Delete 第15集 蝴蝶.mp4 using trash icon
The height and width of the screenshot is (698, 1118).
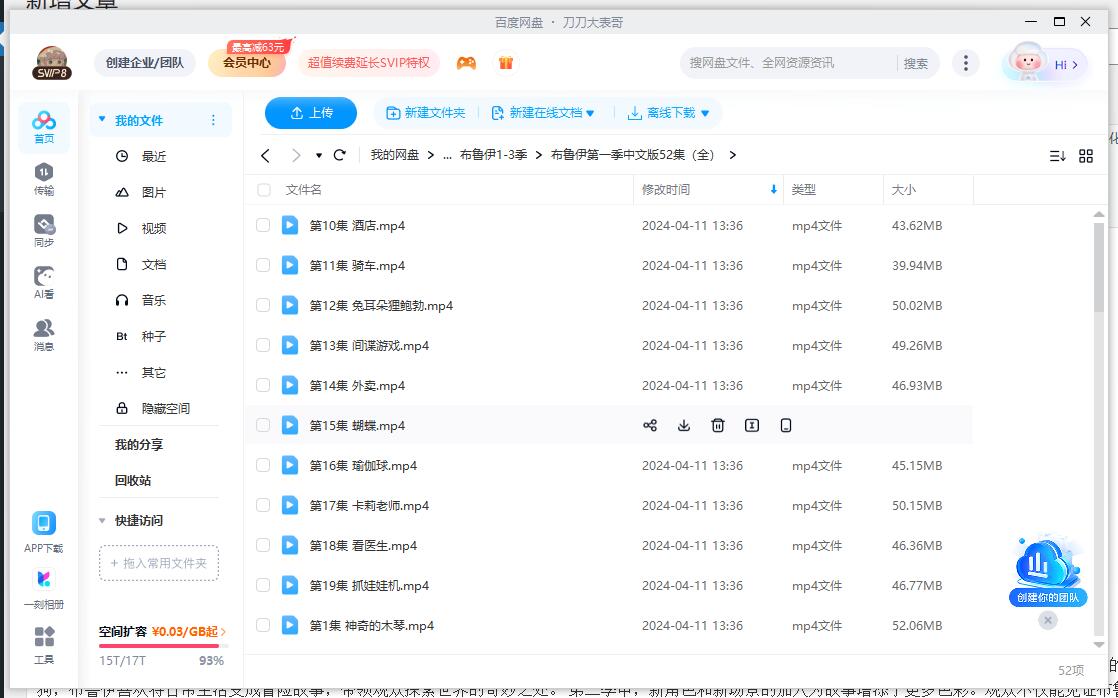[x=717, y=425]
